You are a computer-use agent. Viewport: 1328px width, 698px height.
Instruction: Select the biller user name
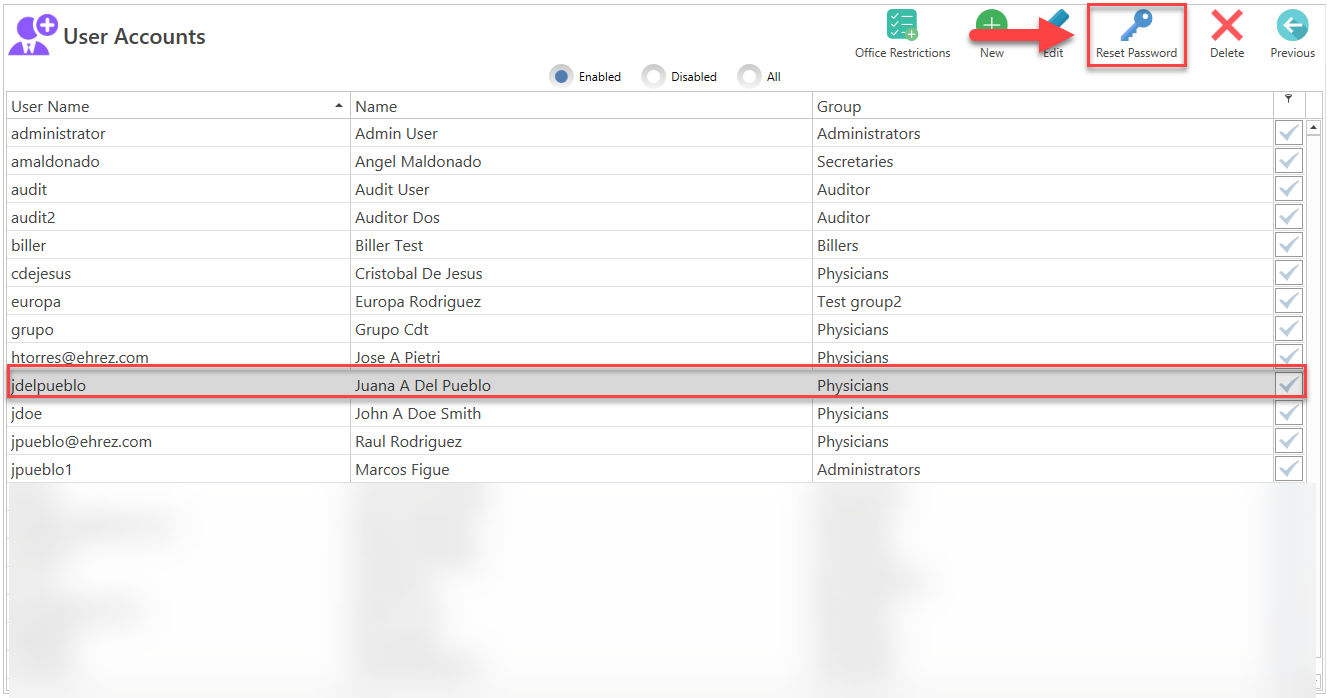coord(29,245)
